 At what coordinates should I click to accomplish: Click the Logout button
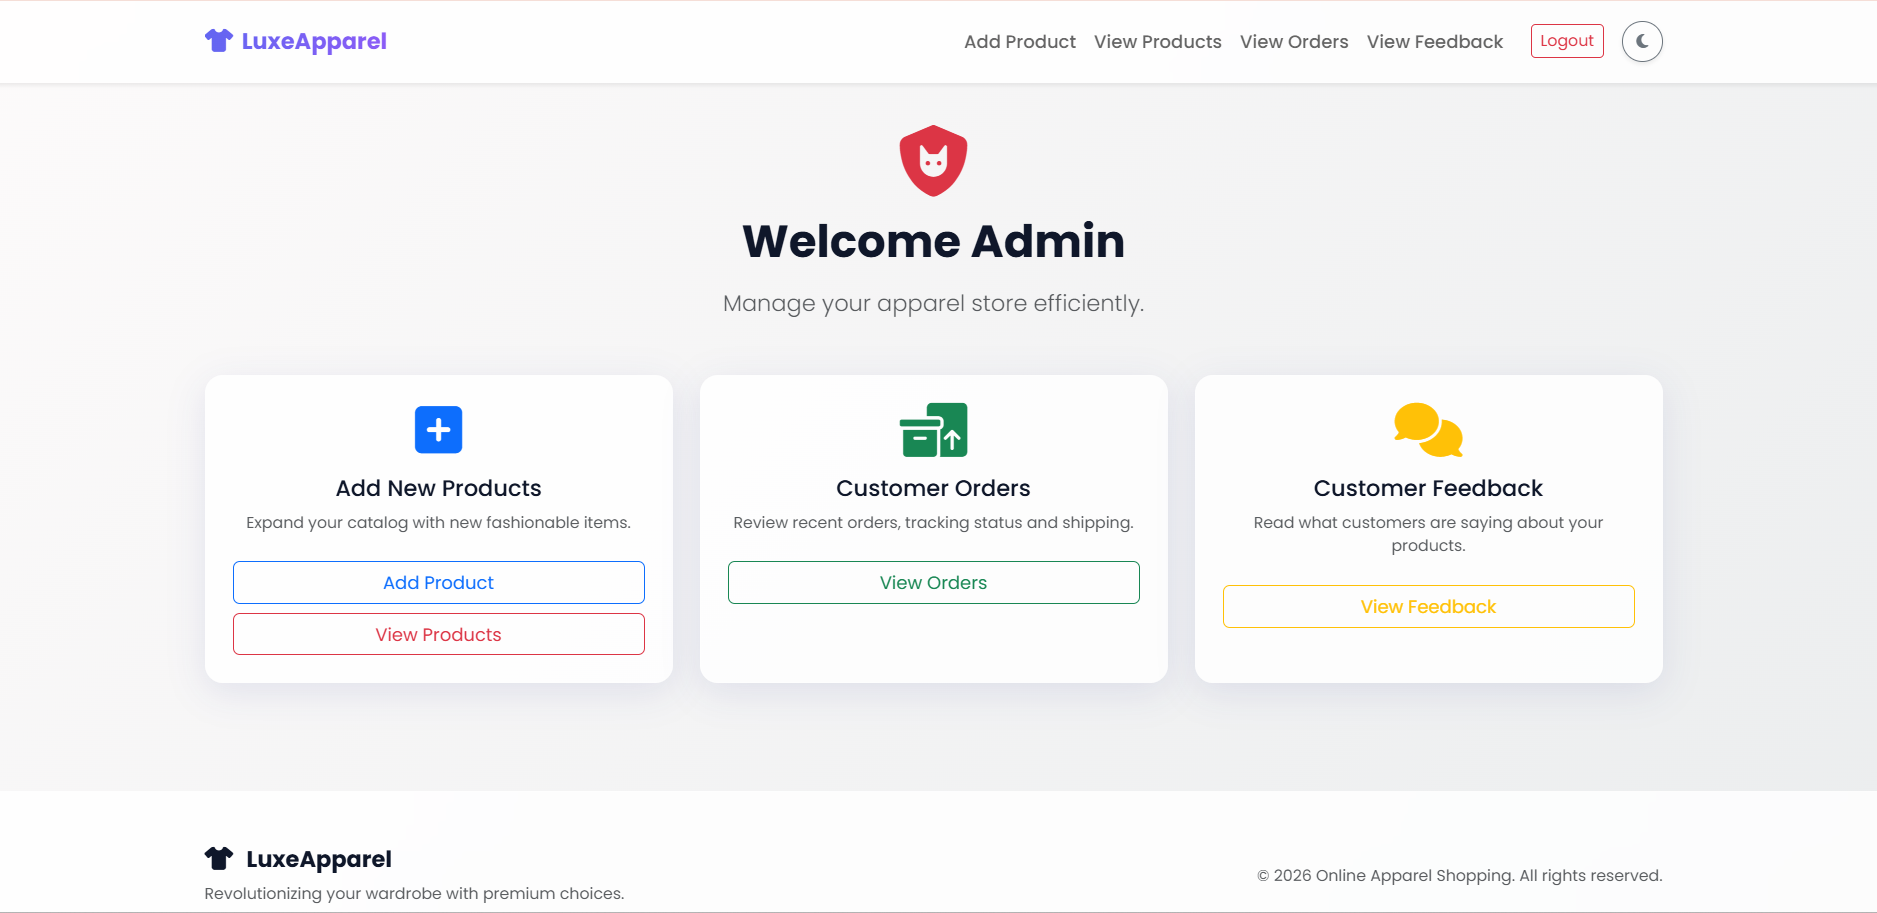1567,41
